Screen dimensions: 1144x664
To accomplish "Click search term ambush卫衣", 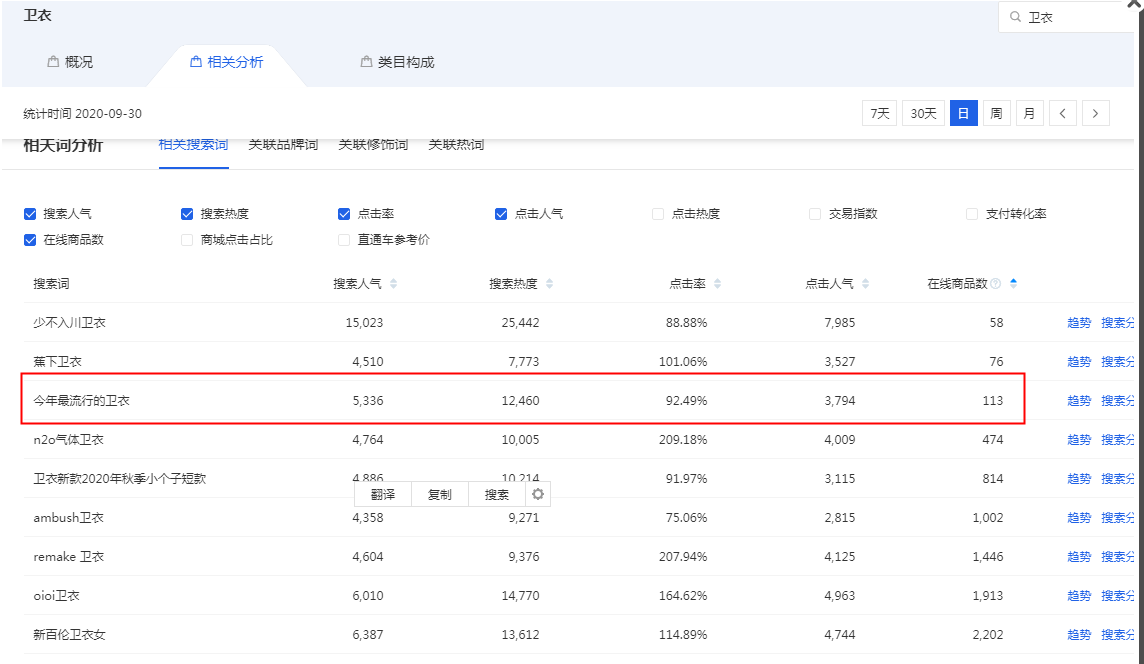I will [x=69, y=518].
